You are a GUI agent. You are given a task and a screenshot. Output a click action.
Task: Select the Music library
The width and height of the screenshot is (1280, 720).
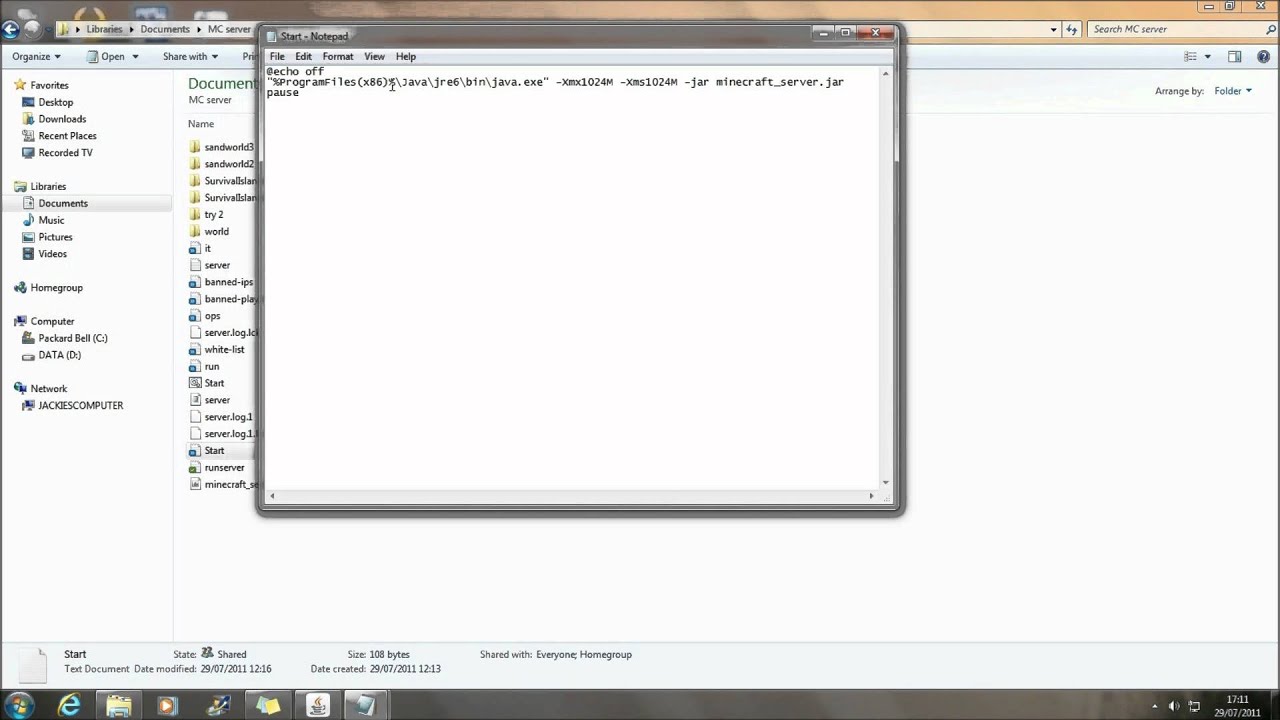click(50, 220)
